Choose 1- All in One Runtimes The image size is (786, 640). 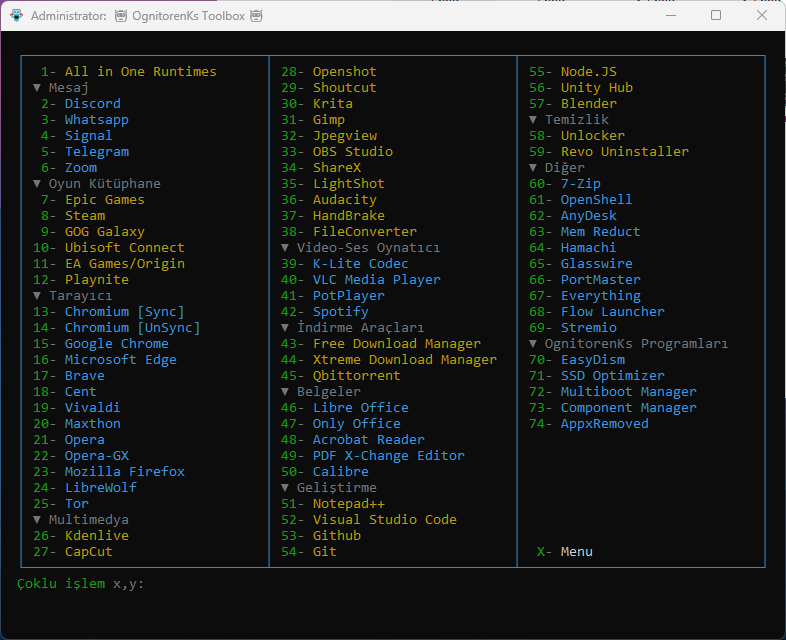point(129,72)
